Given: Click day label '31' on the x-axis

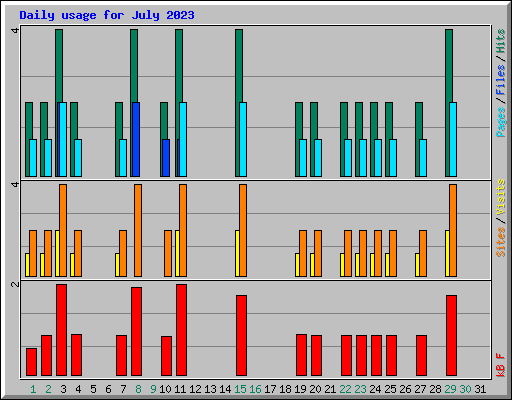Looking at the screenshot, I should coord(480,389).
